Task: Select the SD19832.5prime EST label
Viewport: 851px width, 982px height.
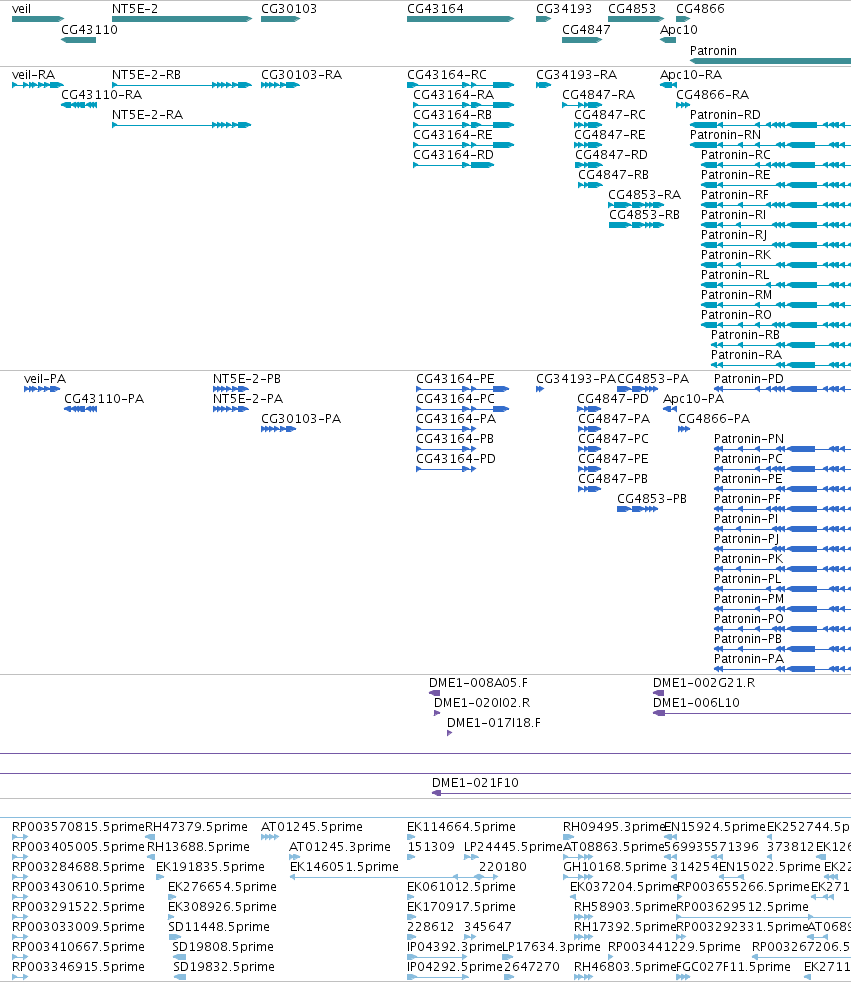Action: (x=224, y=968)
